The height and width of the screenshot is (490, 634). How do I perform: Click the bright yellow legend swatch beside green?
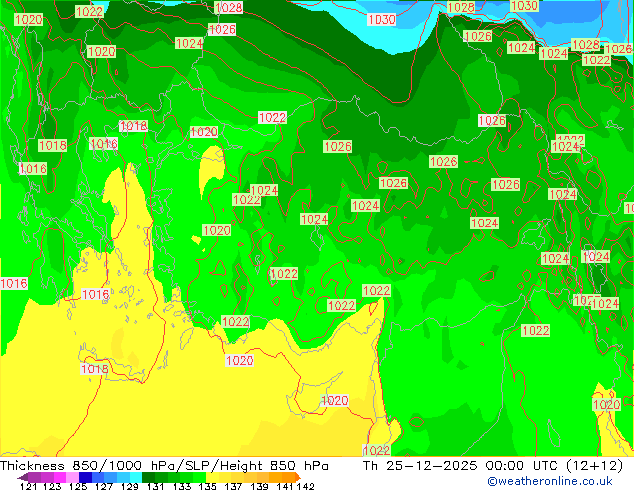pos(212,477)
